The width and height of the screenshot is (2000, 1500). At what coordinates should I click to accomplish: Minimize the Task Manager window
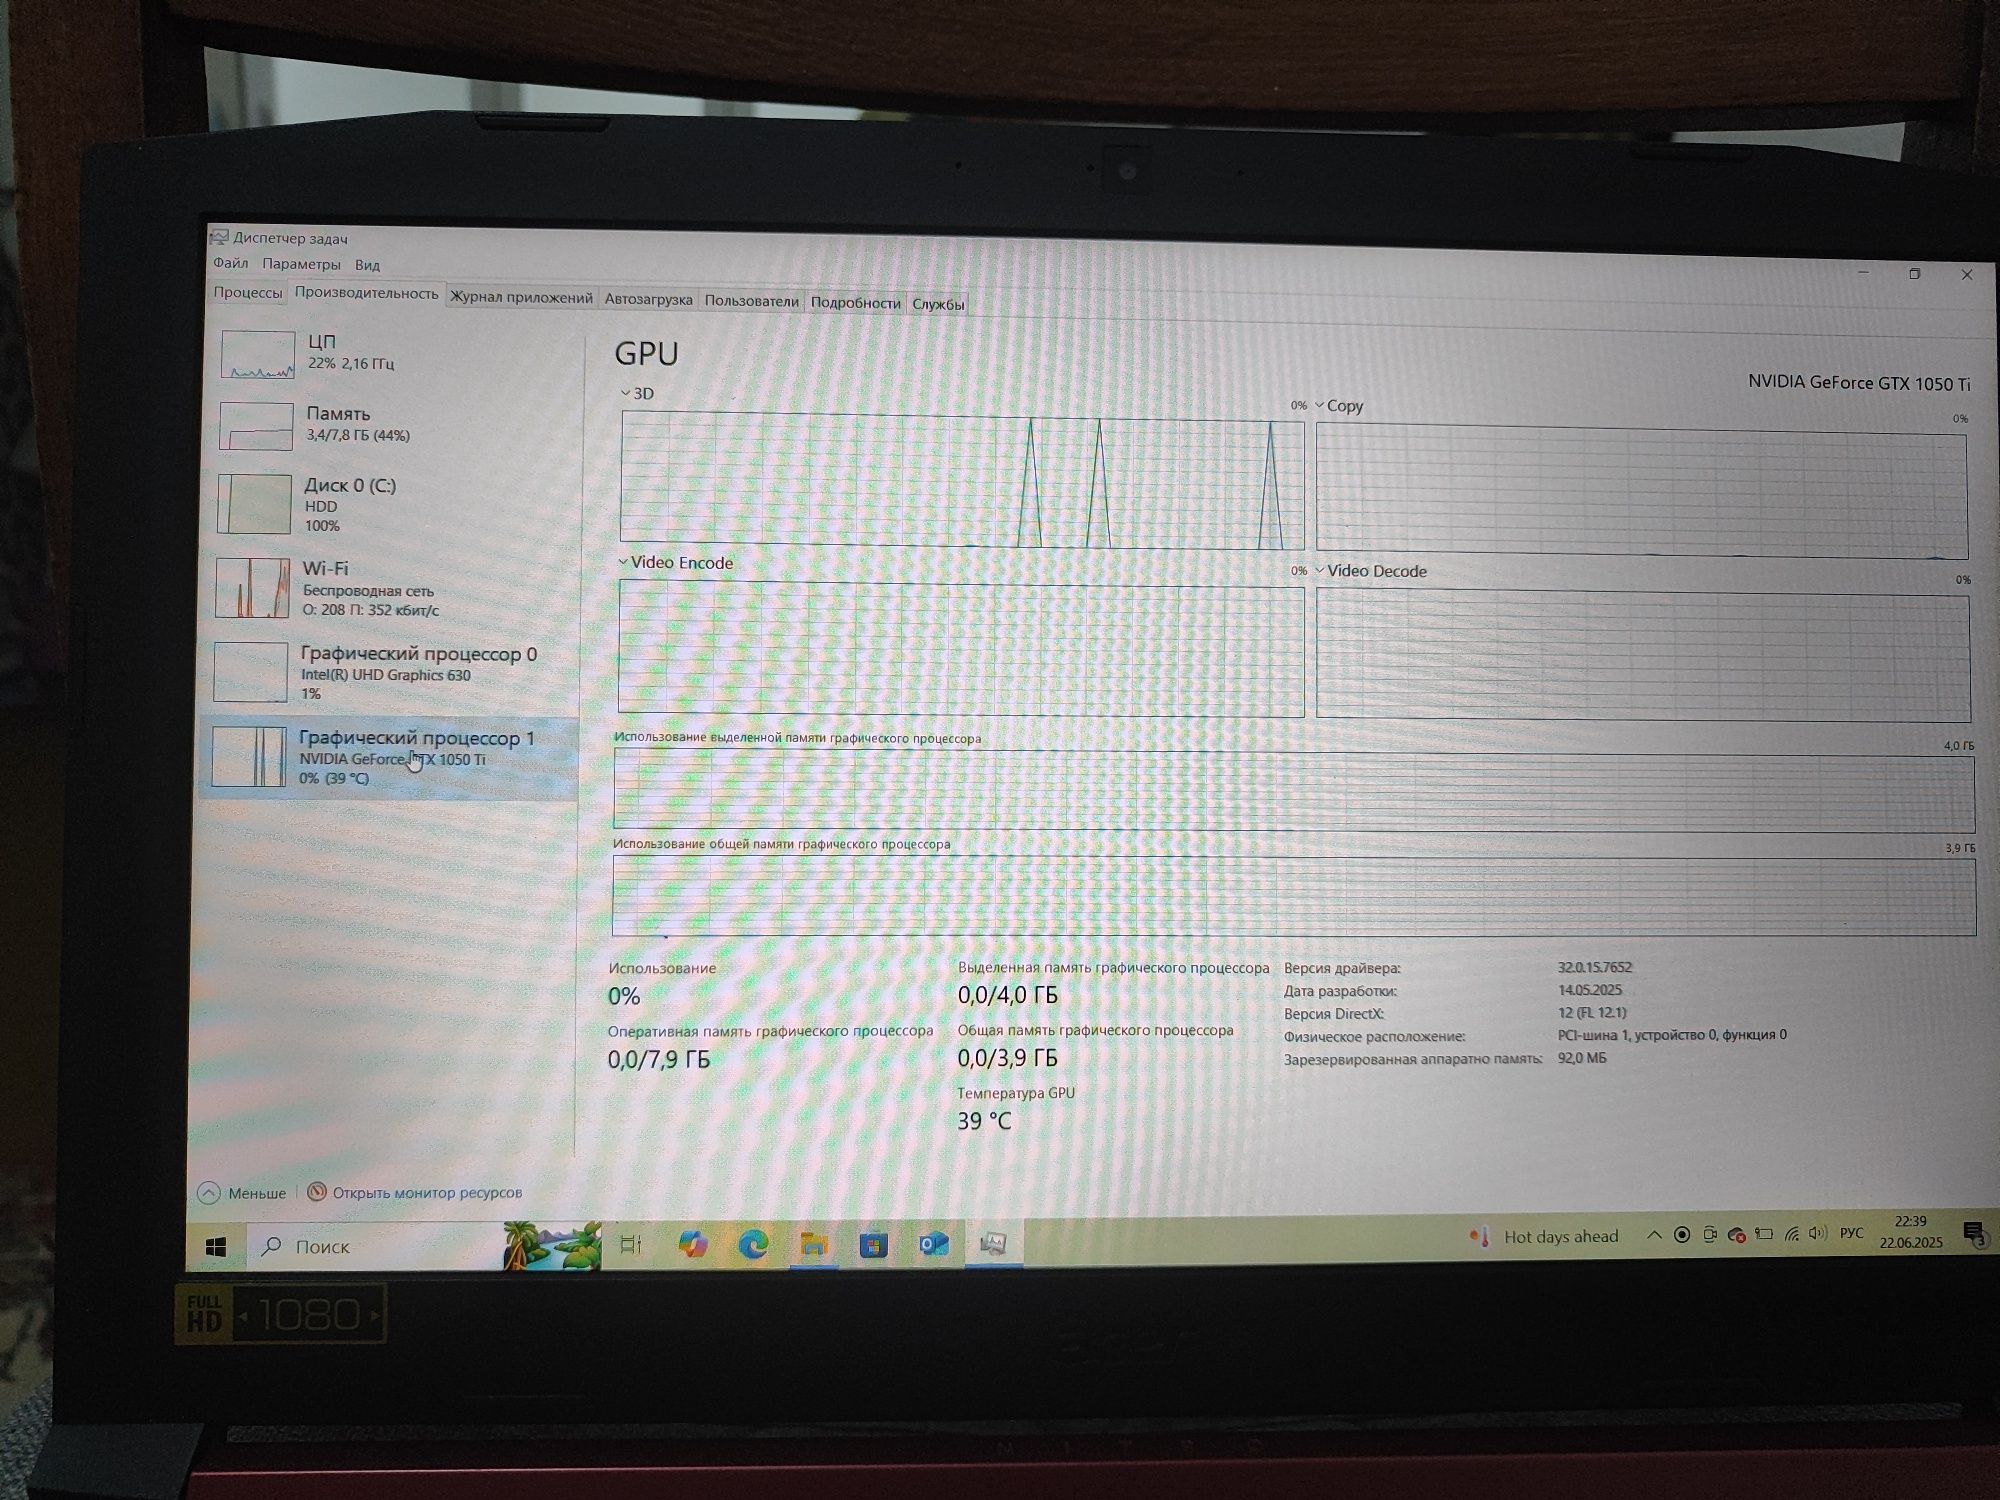click(x=1863, y=272)
